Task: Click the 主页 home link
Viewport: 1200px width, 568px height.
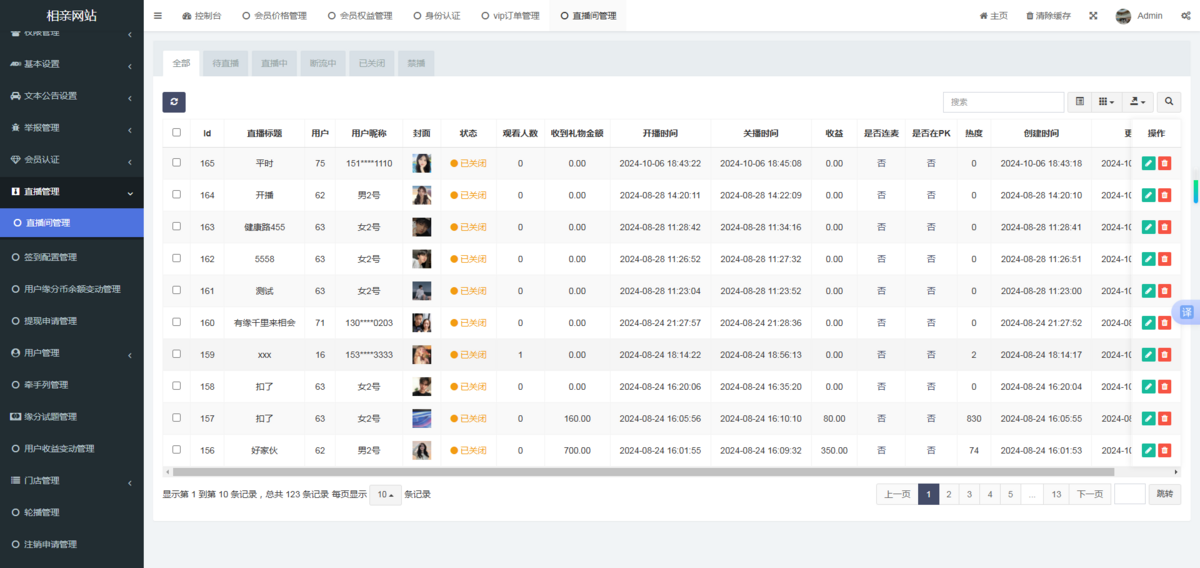Action: 993,16
